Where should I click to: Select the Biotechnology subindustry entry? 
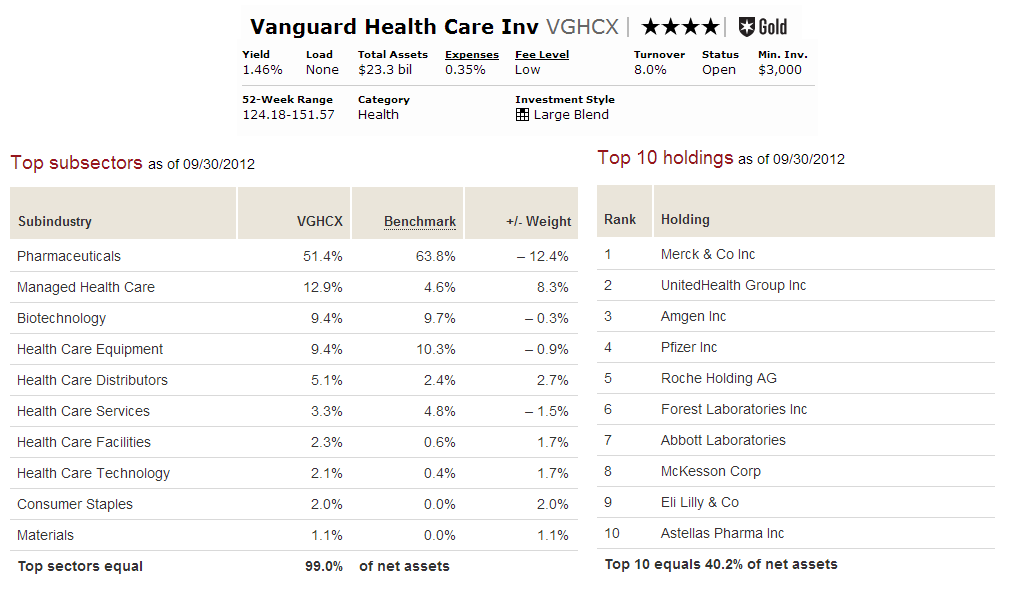pyautogui.click(x=61, y=318)
